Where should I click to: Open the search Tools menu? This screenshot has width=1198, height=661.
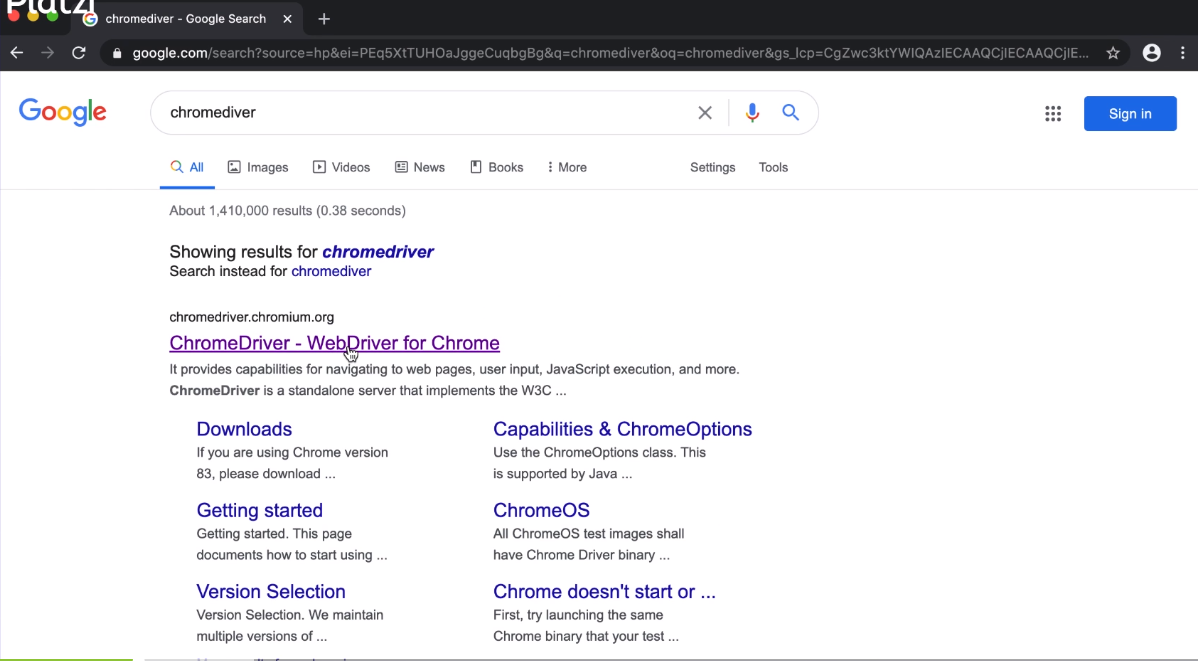coord(773,167)
